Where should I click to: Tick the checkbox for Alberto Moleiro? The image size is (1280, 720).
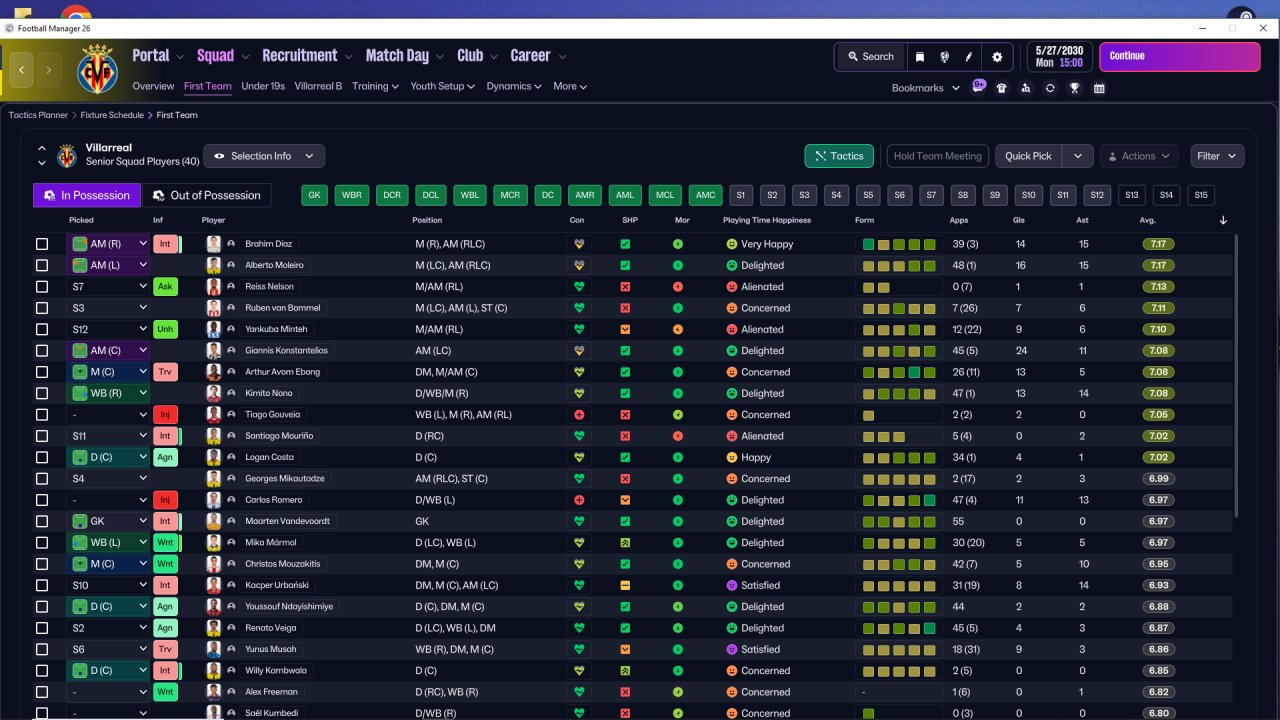[42, 266]
